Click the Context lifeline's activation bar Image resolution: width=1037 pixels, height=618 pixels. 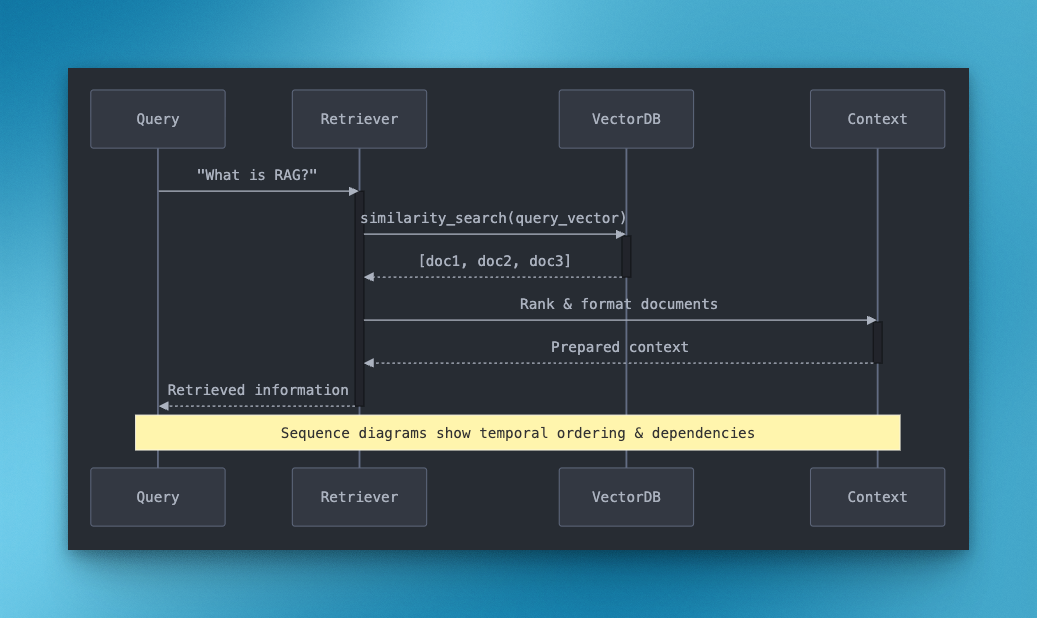[877, 342]
